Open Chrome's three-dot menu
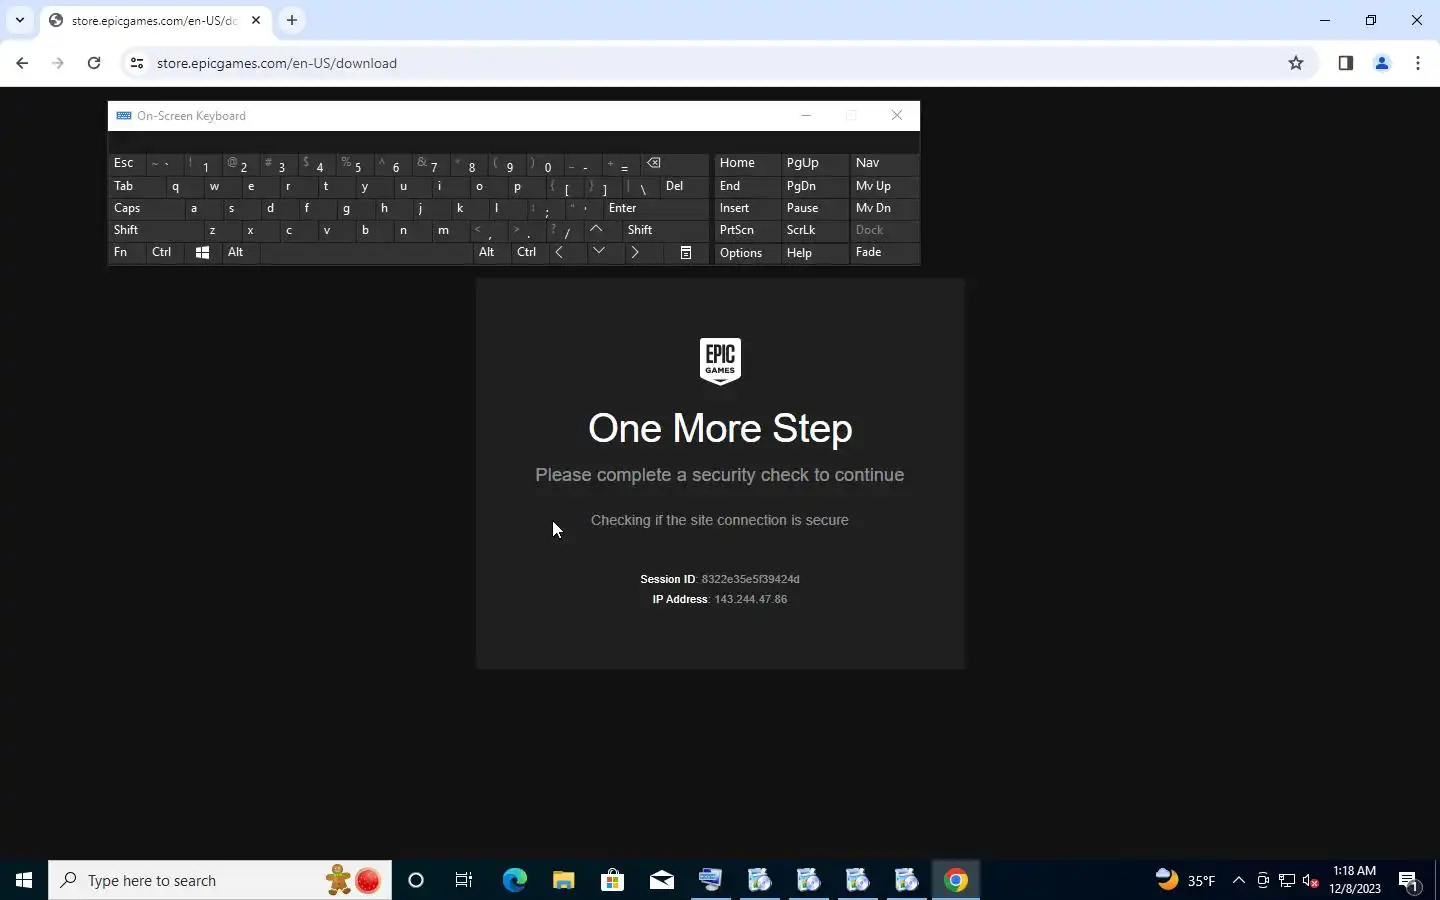This screenshot has width=1440, height=900. coord(1418,63)
